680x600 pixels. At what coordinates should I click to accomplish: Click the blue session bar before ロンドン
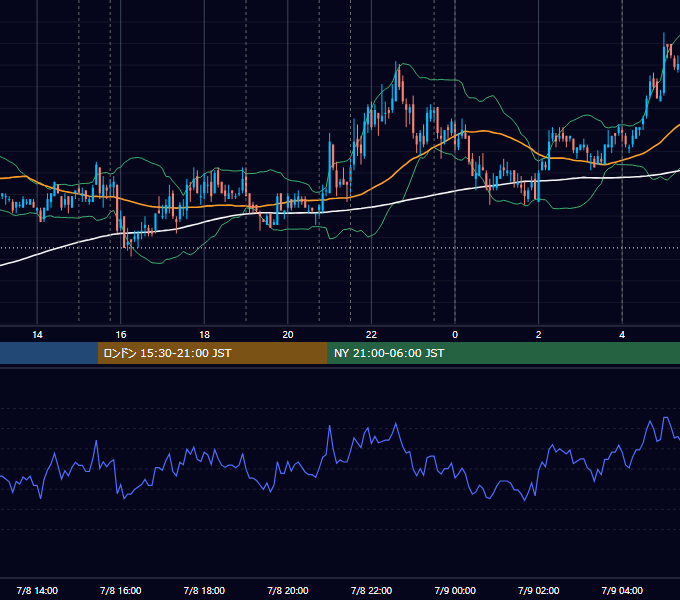pos(49,353)
